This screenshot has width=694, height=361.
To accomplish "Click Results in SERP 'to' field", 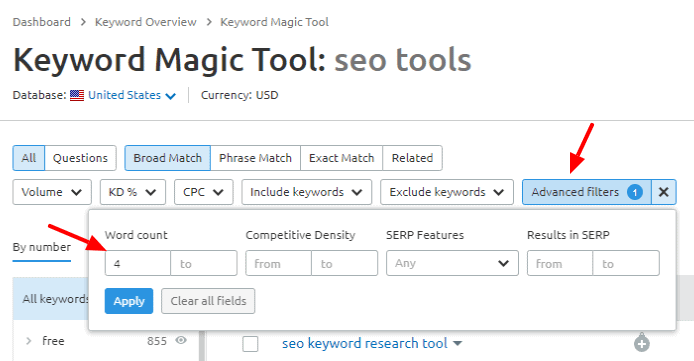I will tap(626, 264).
